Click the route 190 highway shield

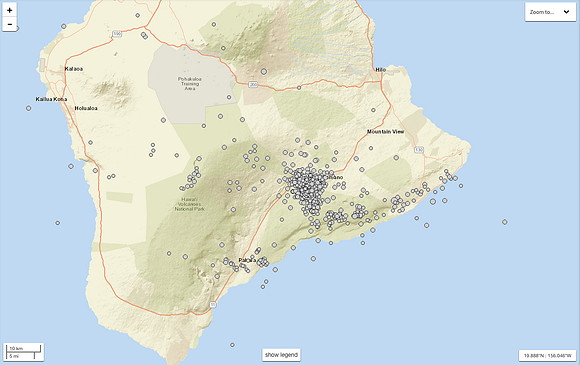[117, 34]
